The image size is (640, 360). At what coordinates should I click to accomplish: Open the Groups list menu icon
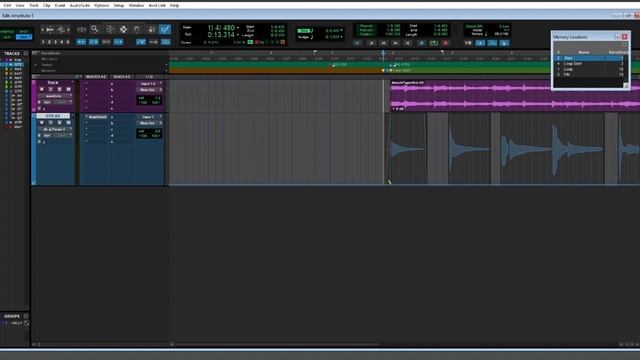pyautogui.click(x=26, y=316)
